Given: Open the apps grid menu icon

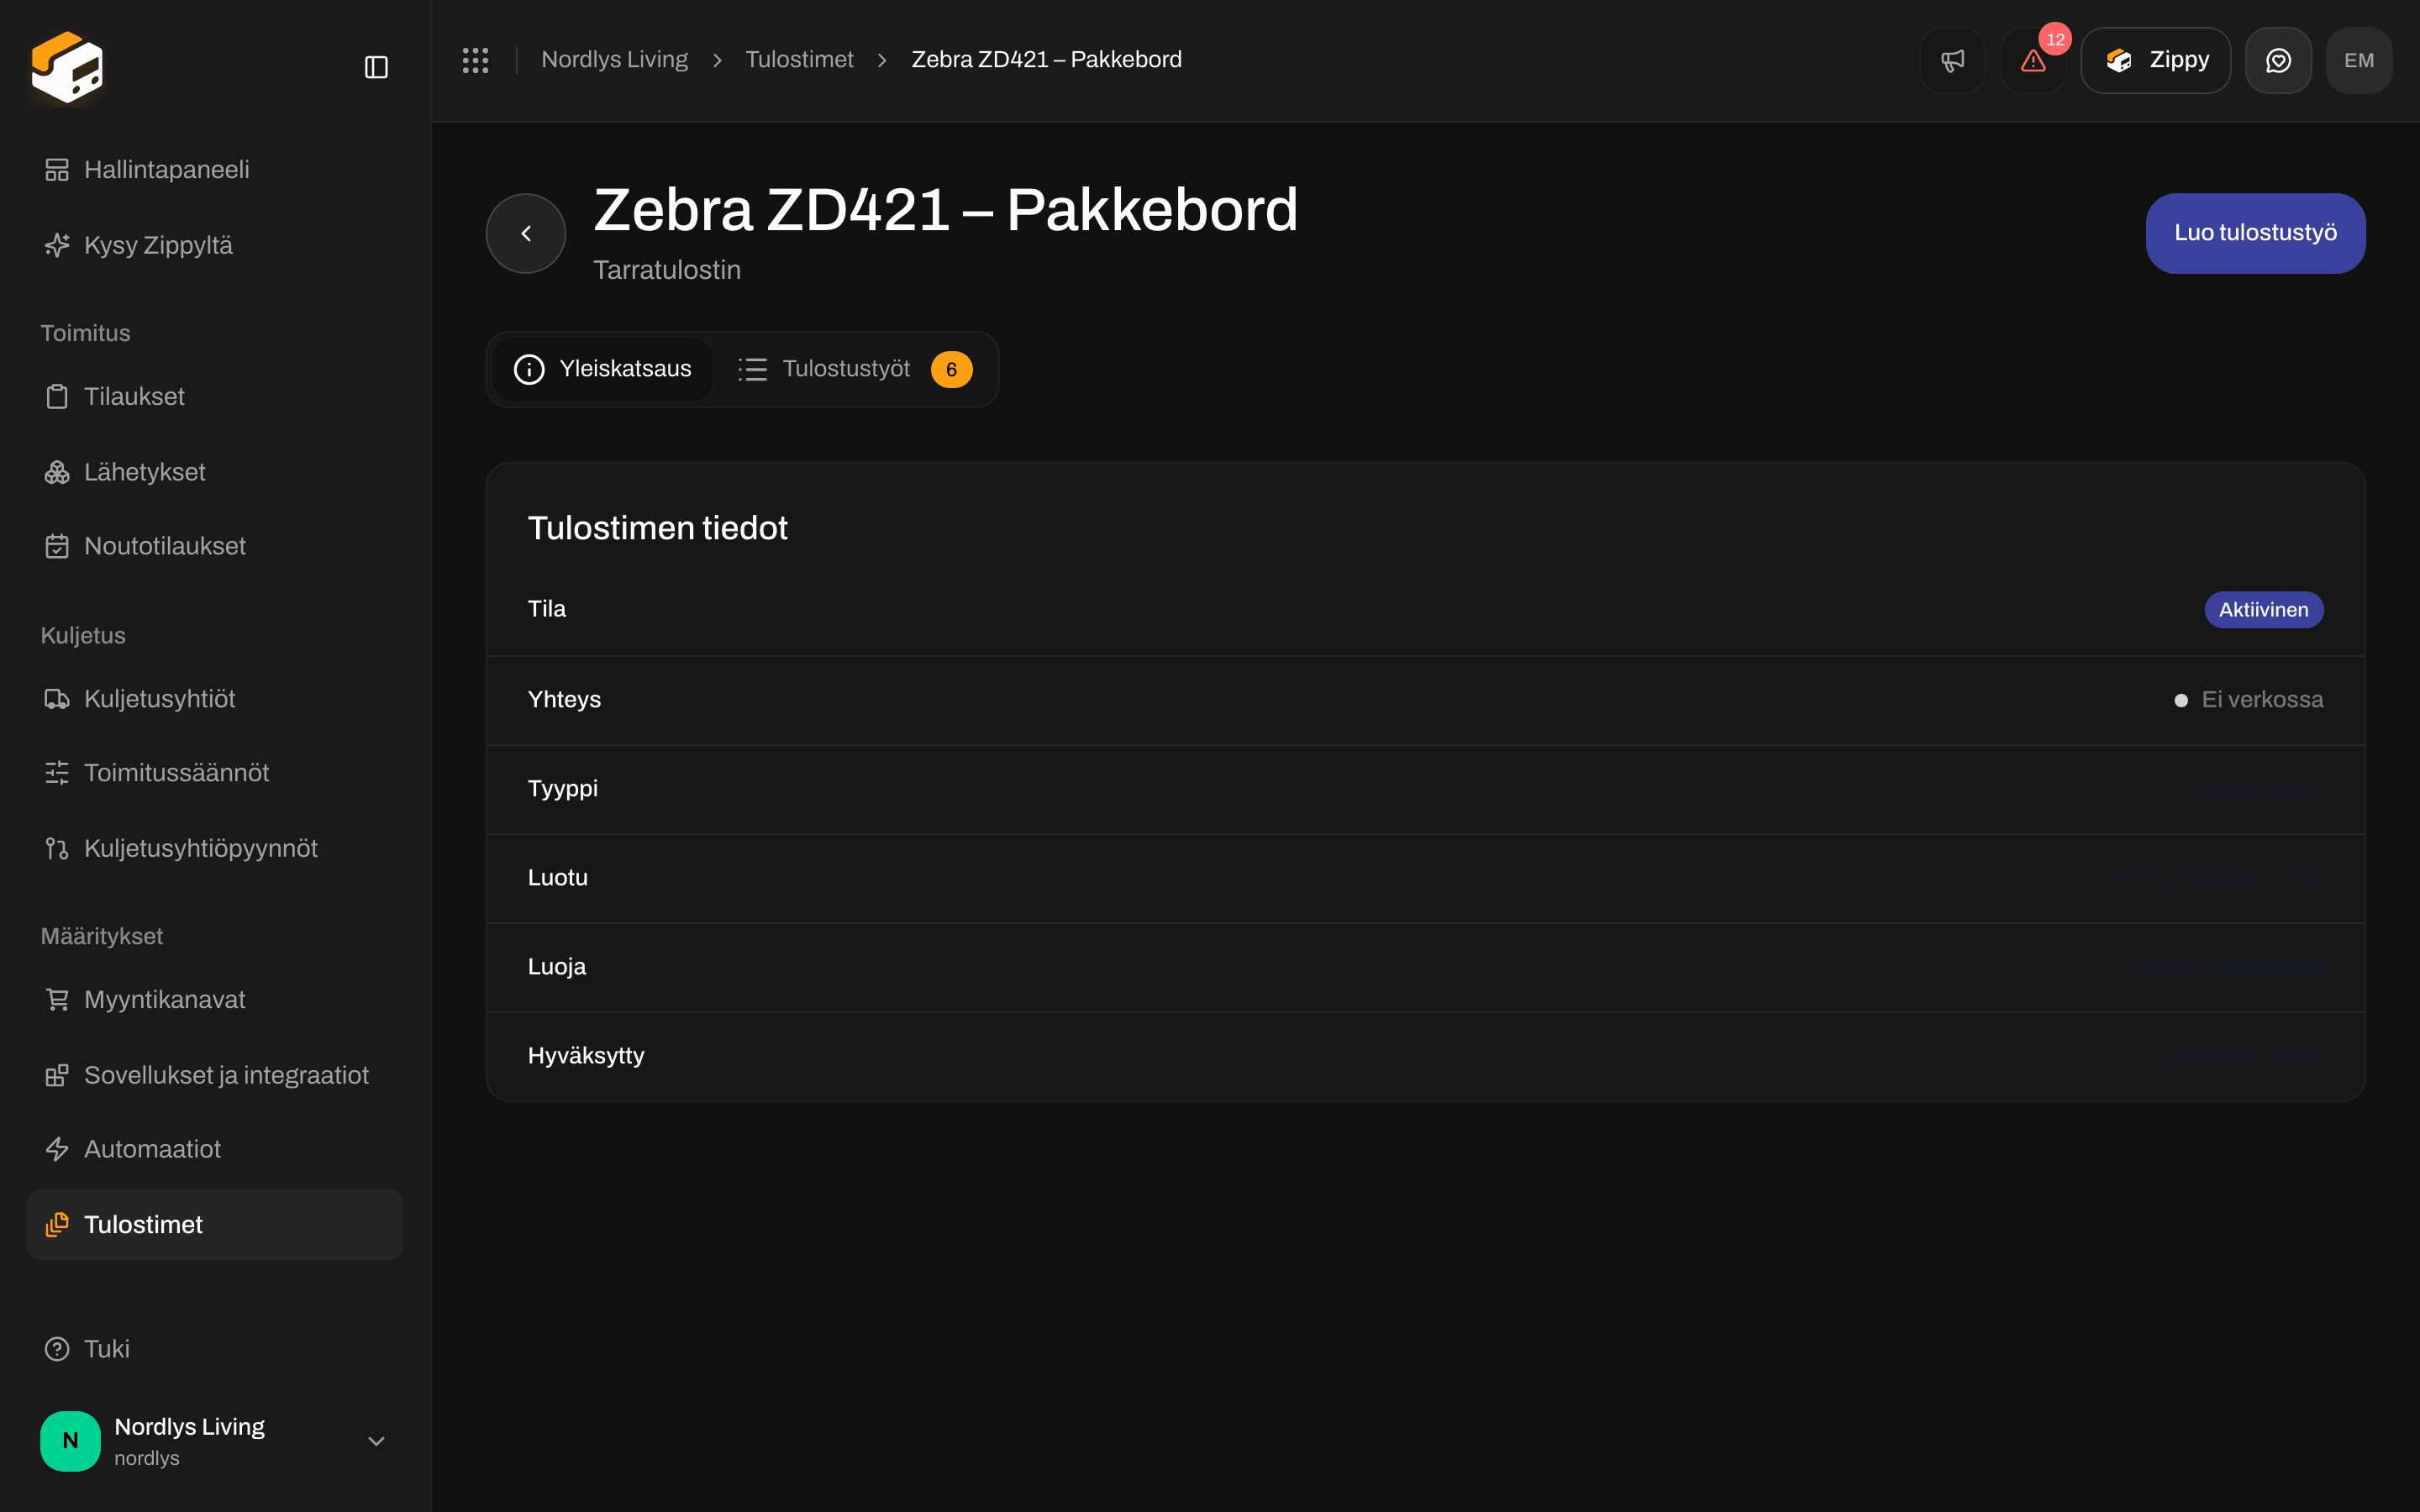Looking at the screenshot, I should 475,60.
